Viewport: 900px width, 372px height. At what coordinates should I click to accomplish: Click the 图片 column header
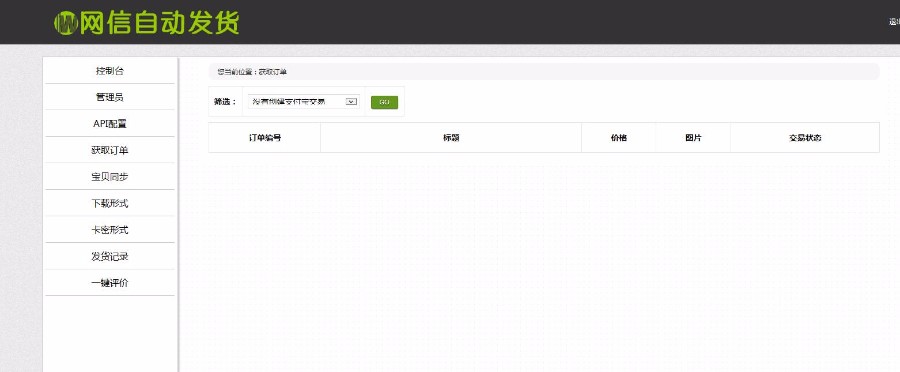pos(693,138)
